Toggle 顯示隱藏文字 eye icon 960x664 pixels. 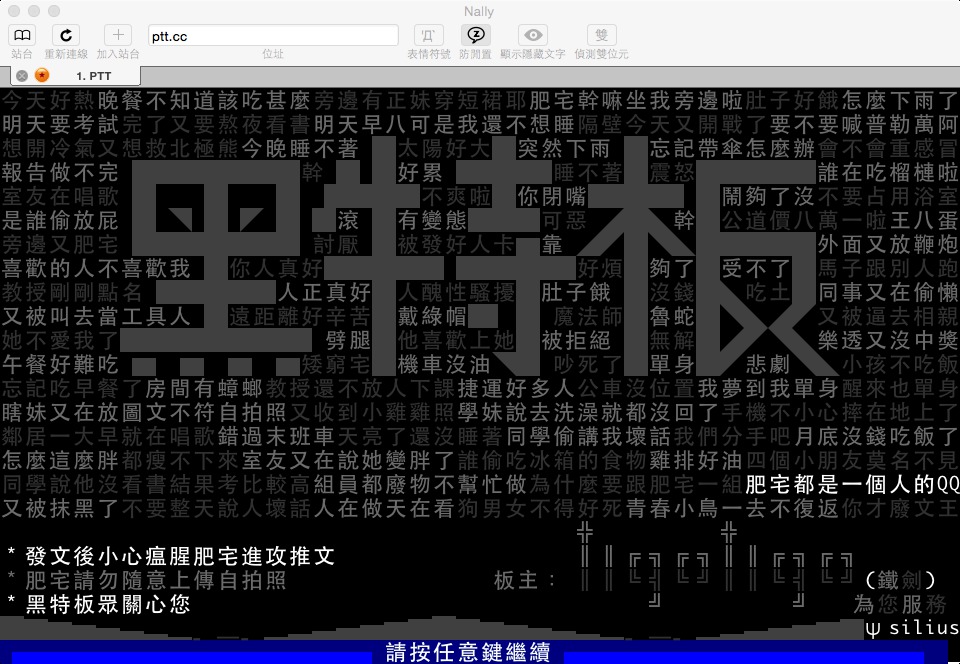point(533,35)
